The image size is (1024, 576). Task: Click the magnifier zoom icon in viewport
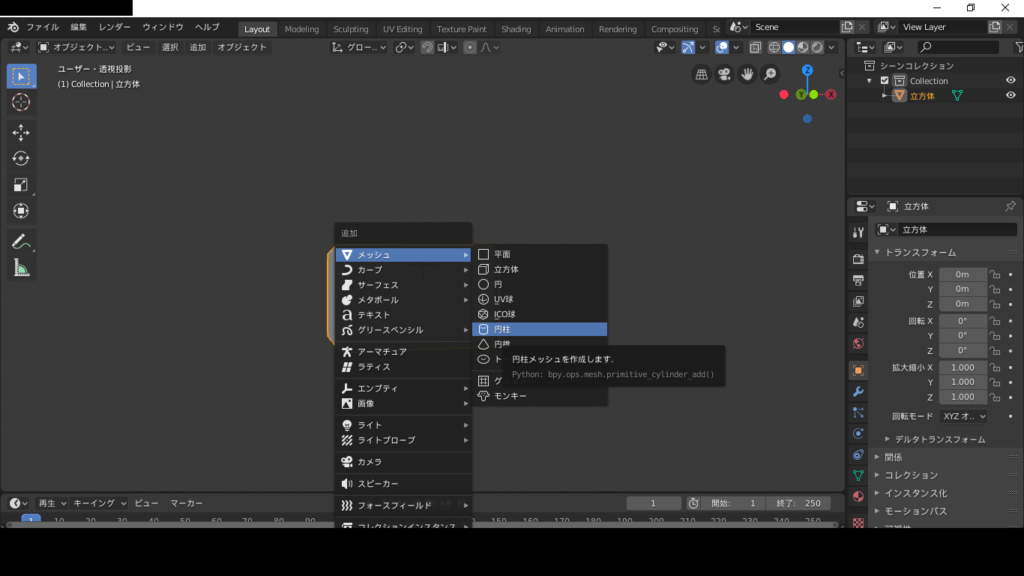770,74
